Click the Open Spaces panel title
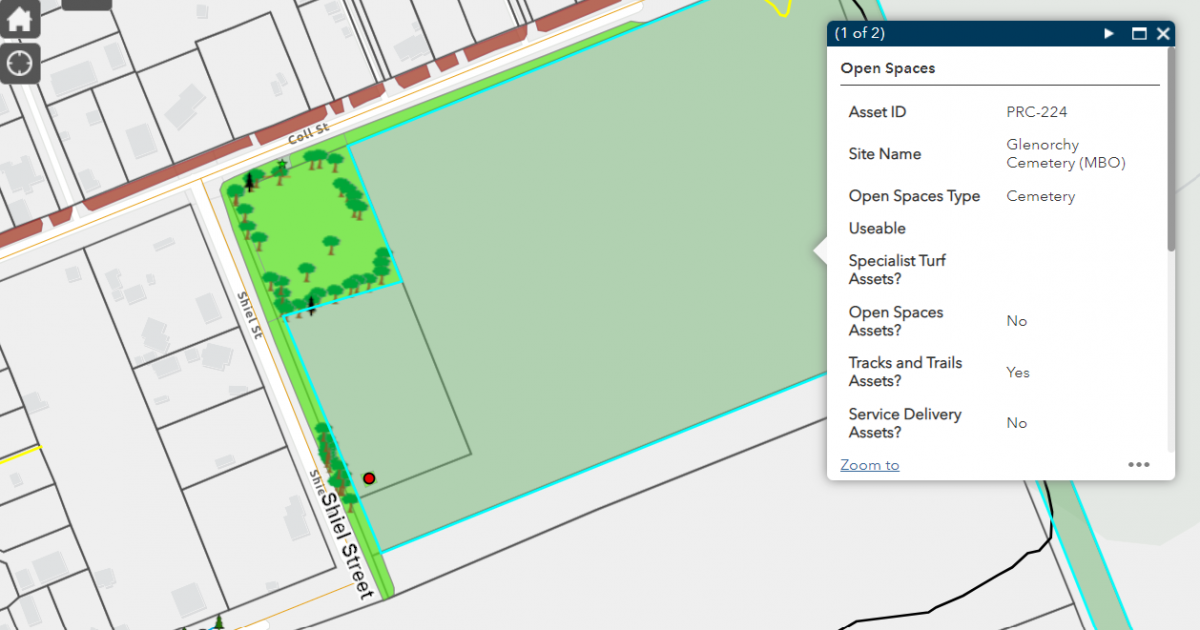 (x=888, y=68)
